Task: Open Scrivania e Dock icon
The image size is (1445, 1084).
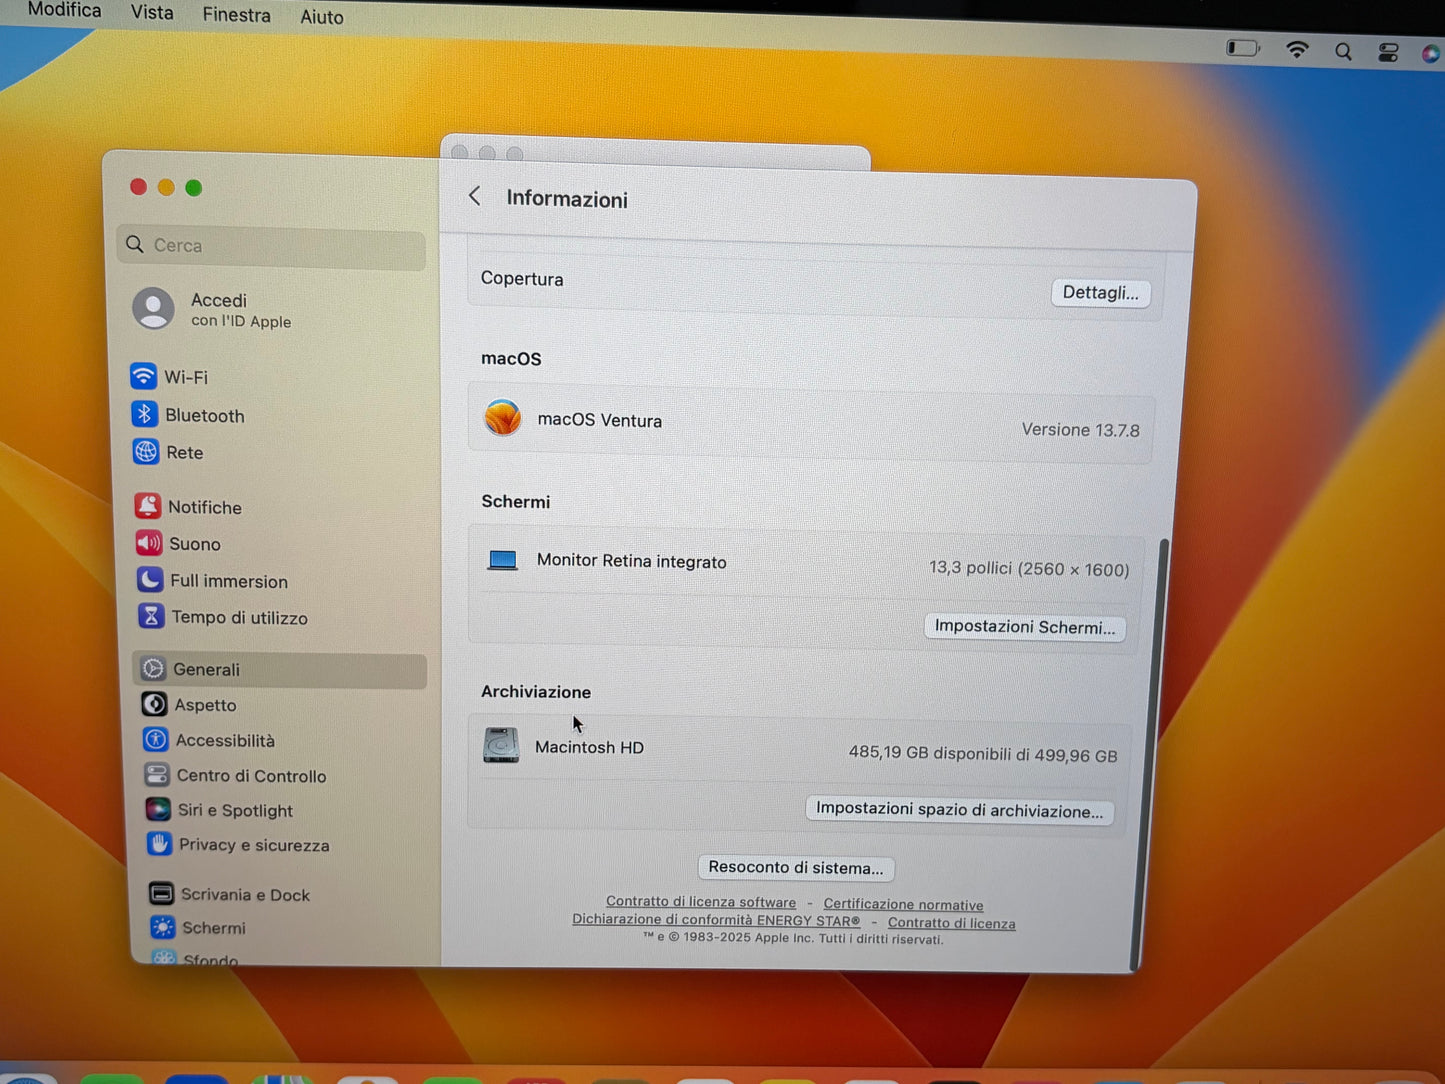Action: [x=161, y=893]
